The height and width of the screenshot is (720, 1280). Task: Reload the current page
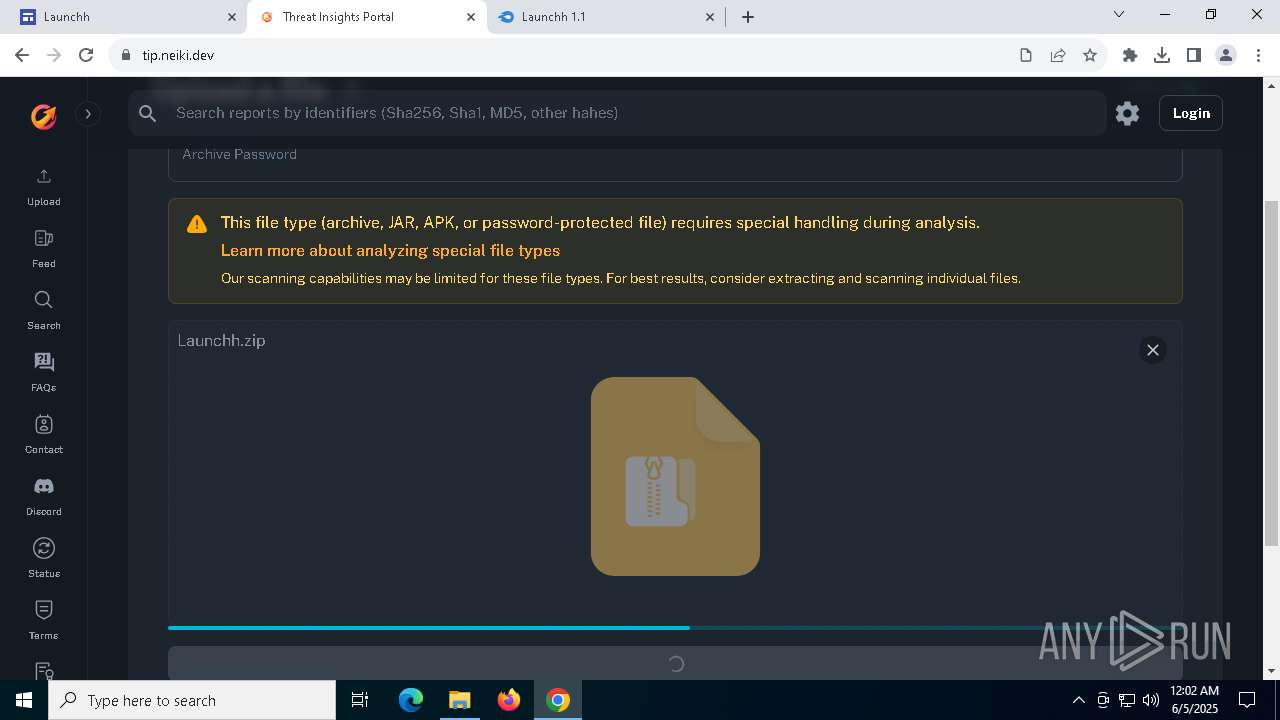[86, 55]
